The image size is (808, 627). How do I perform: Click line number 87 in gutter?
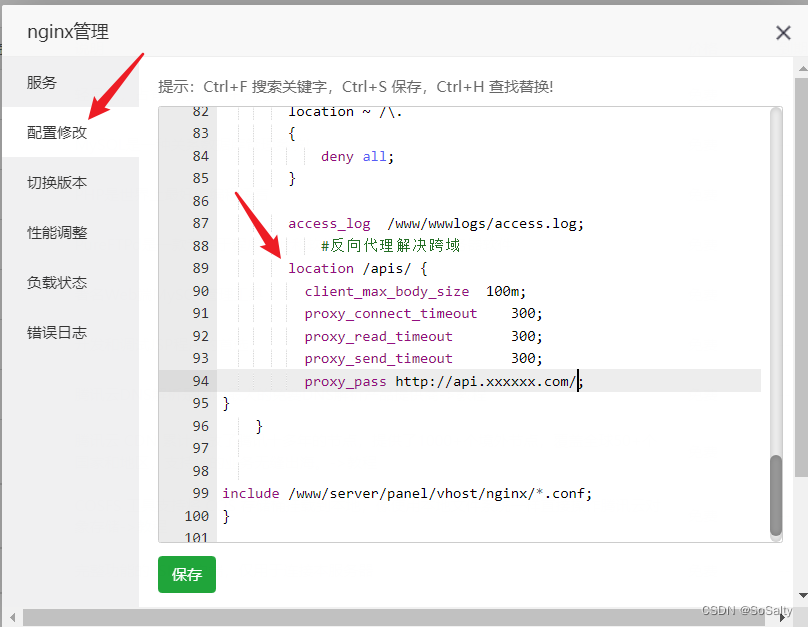click(x=200, y=224)
